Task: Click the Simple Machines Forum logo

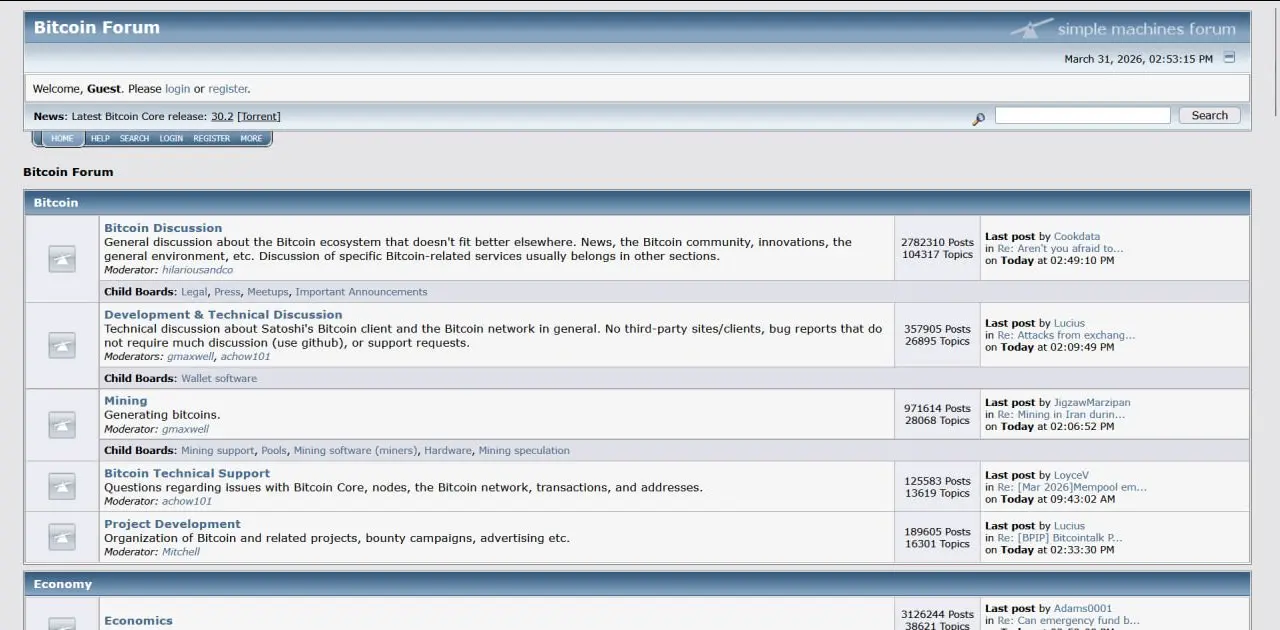Action: pyautogui.click(x=1123, y=28)
